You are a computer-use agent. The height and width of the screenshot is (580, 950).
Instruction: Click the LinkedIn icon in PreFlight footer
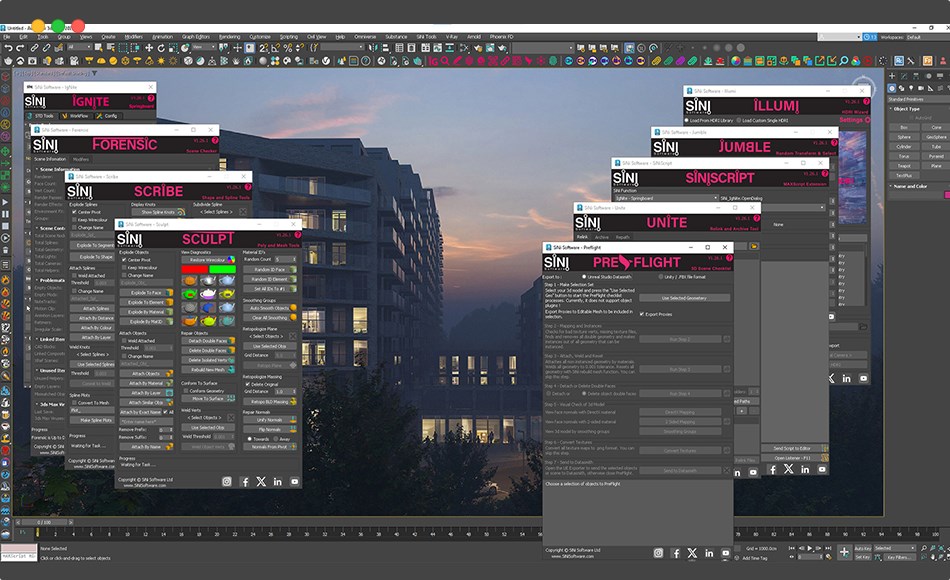coord(709,553)
